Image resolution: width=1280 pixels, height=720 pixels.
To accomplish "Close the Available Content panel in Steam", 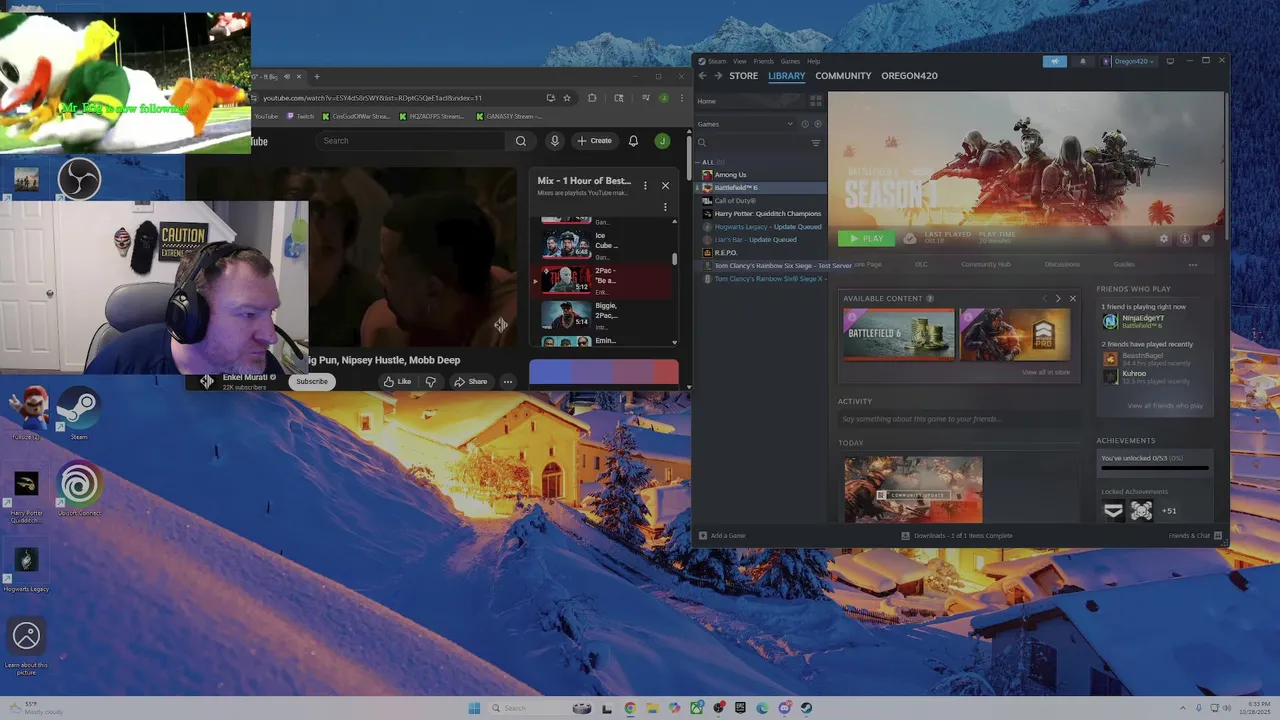I will [x=1073, y=299].
